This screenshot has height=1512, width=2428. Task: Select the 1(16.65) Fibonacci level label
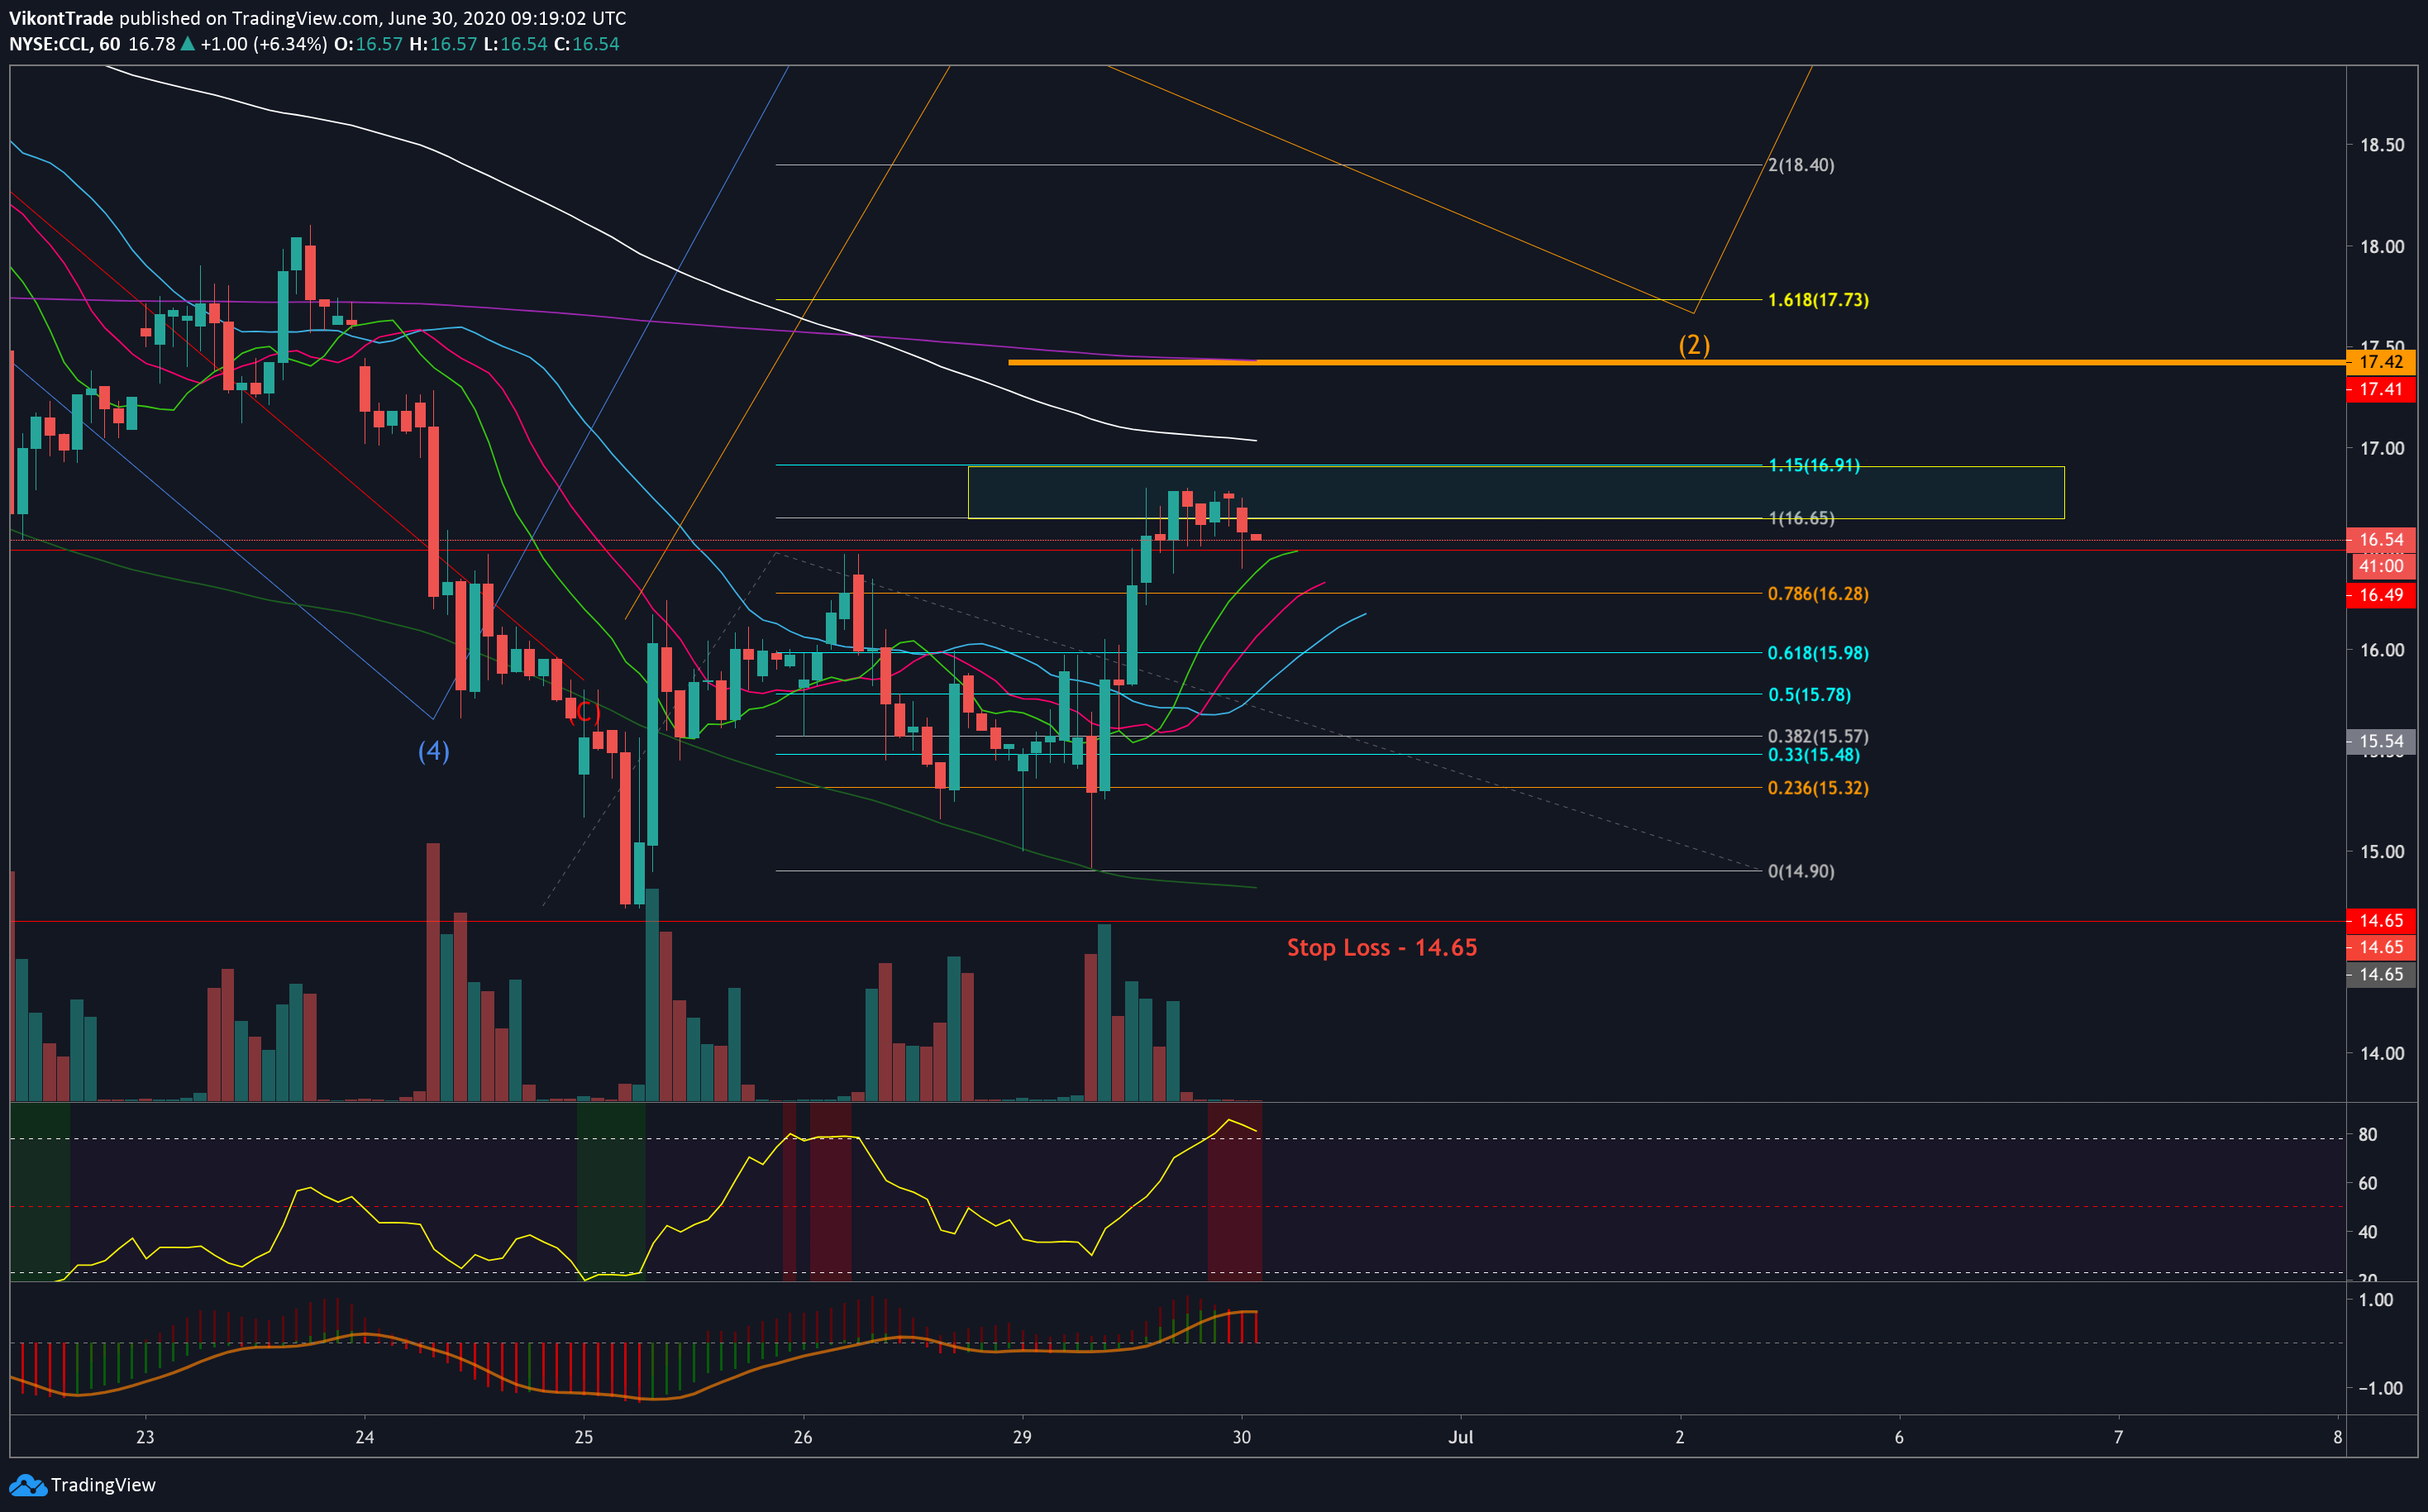pyautogui.click(x=1801, y=518)
